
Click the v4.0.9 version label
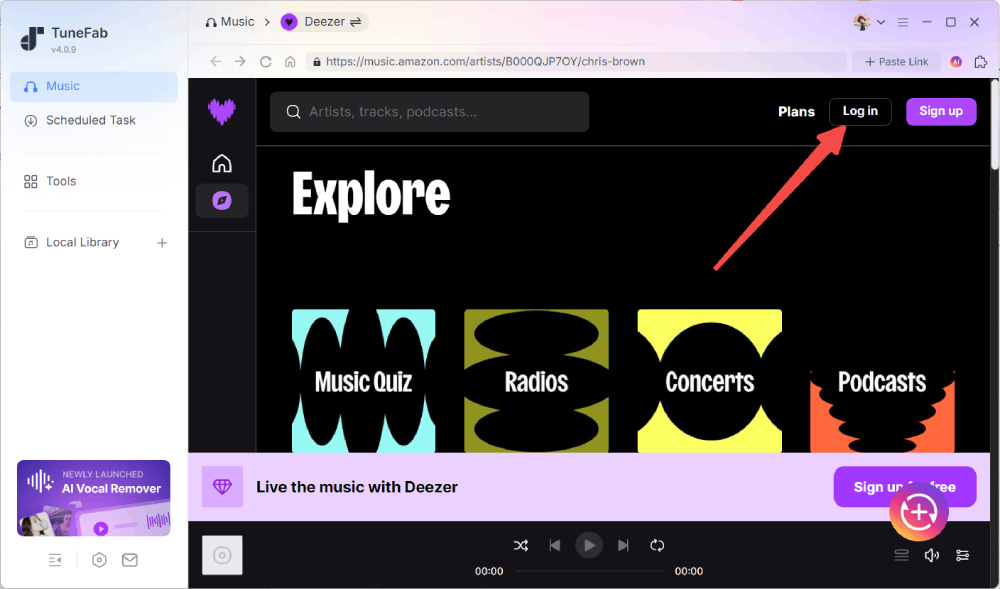click(64, 50)
